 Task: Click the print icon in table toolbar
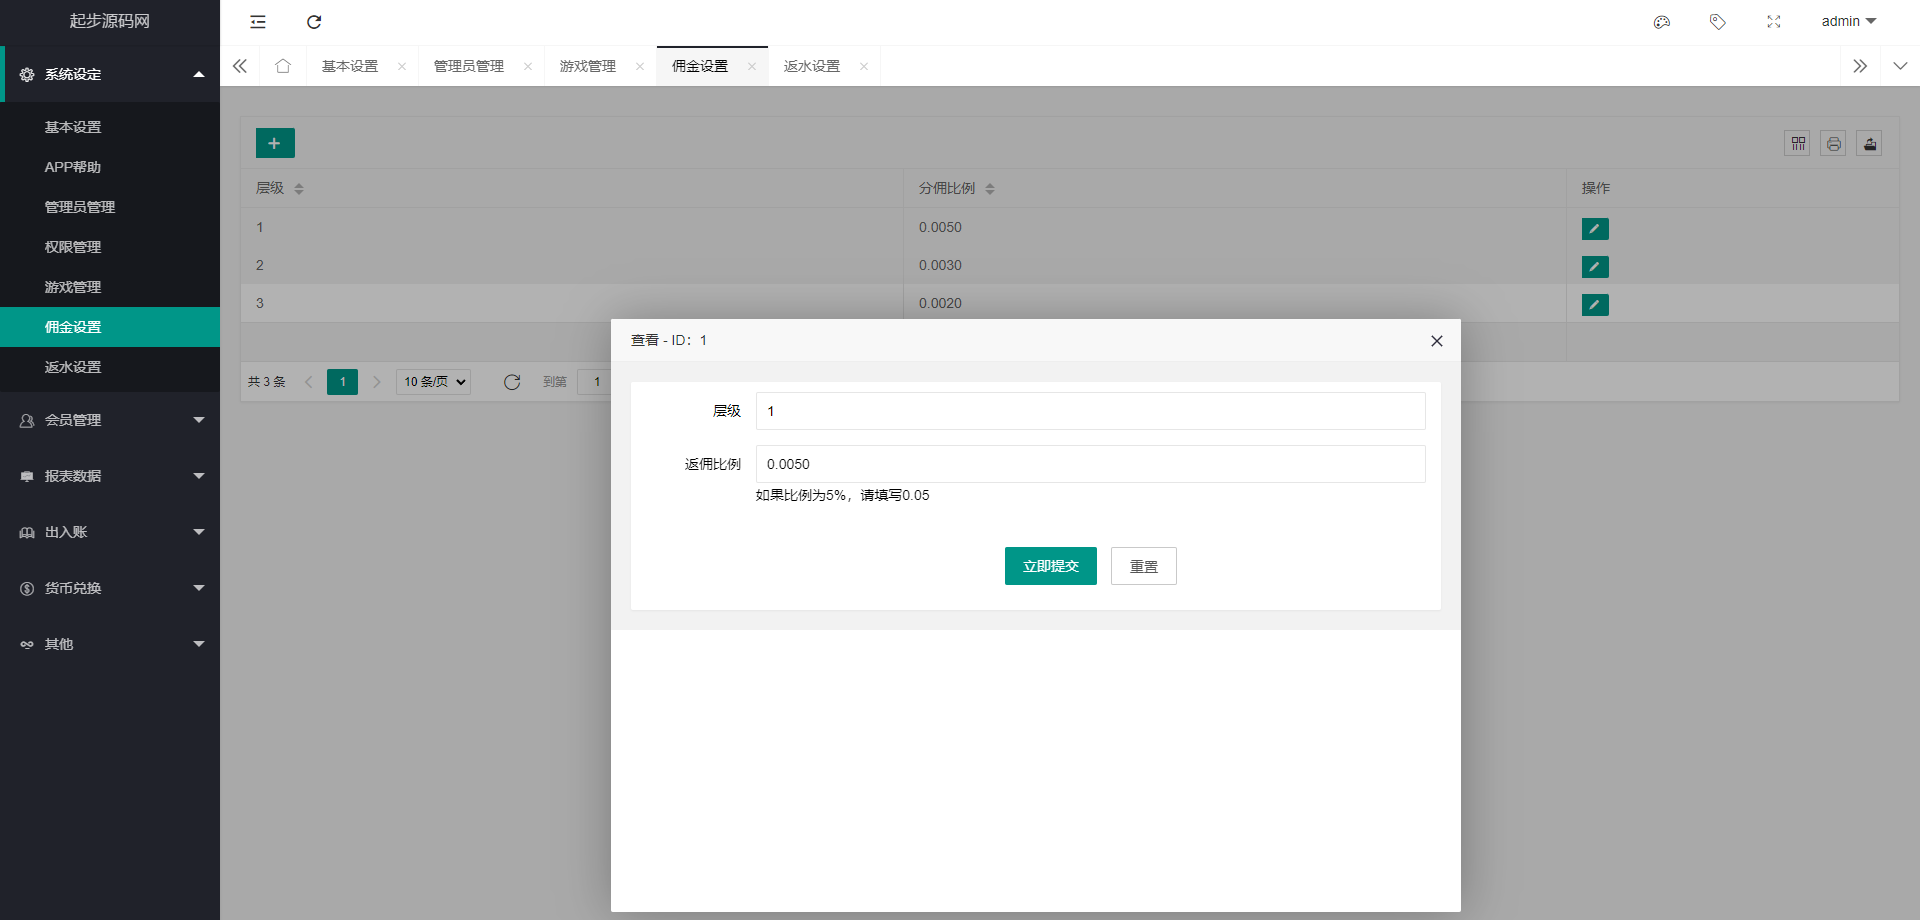click(1833, 144)
